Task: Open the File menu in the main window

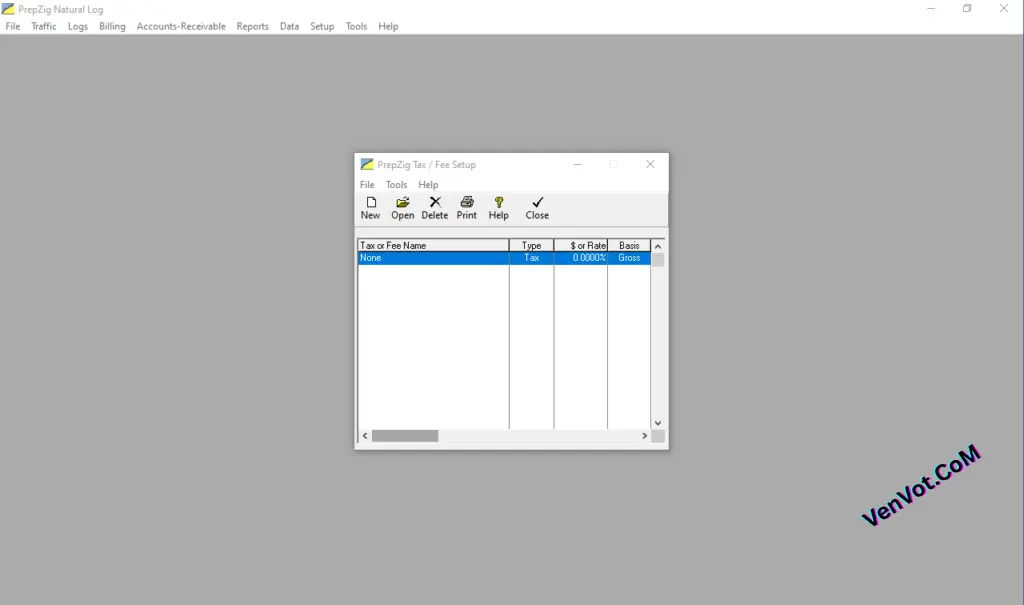Action: [x=12, y=26]
